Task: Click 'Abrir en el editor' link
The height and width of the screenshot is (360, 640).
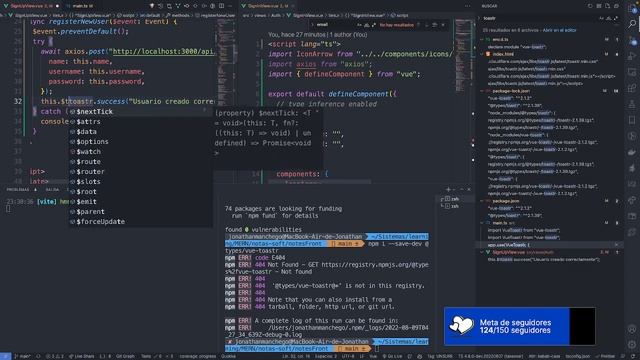Action: pyautogui.click(x=559, y=30)
